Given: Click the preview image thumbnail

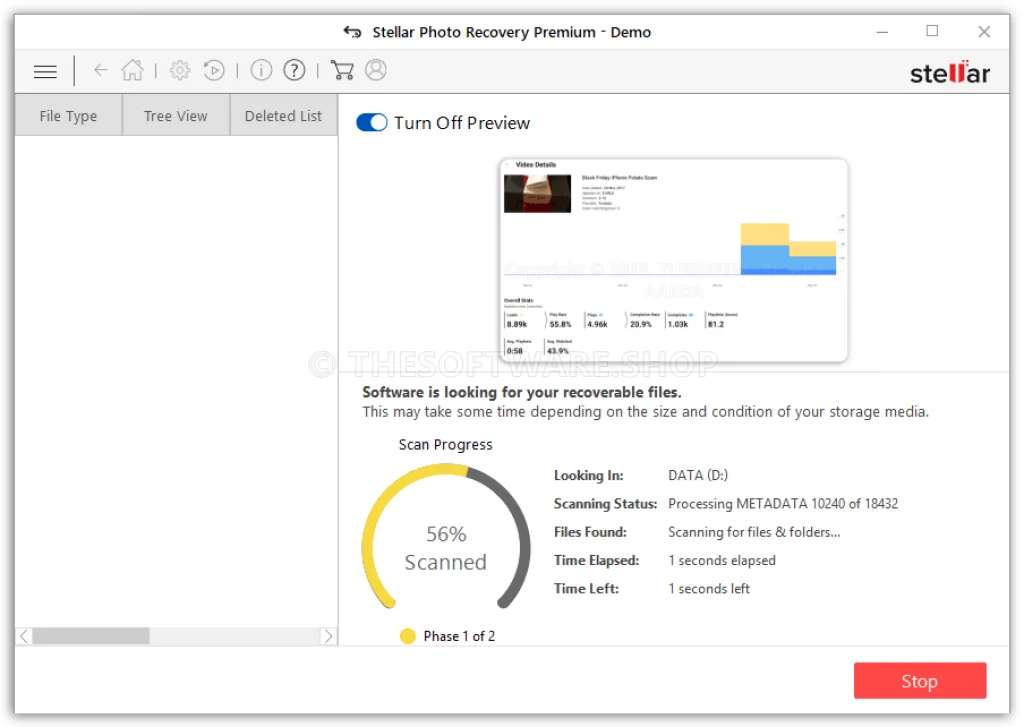Looking at the screenshot, I should [673, 260].
